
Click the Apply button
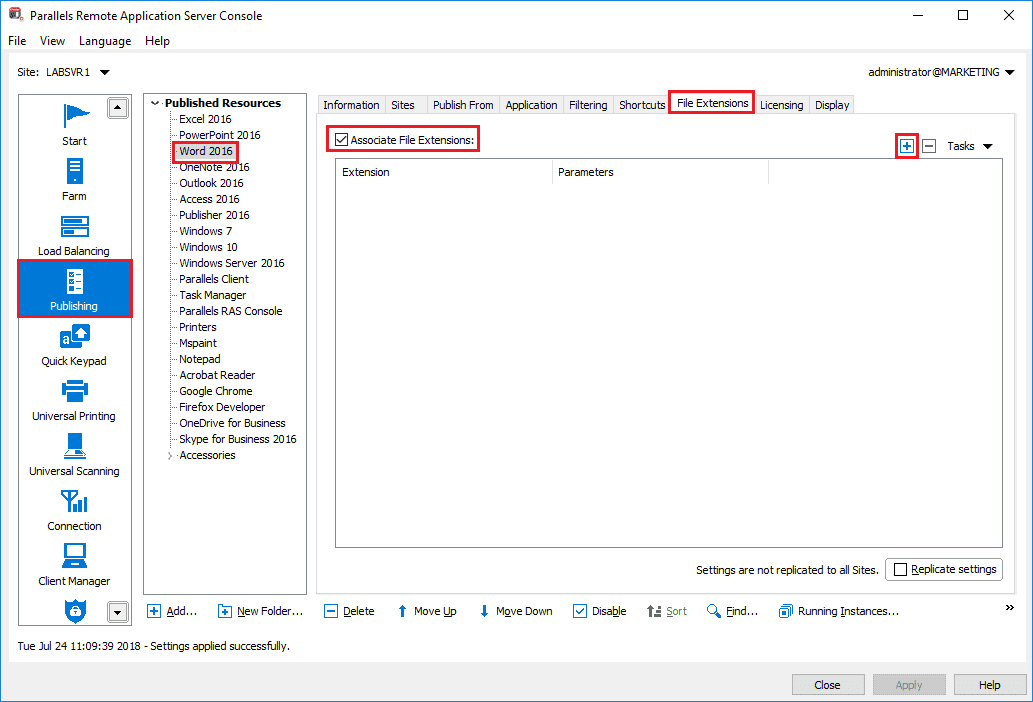coord(909,685)
